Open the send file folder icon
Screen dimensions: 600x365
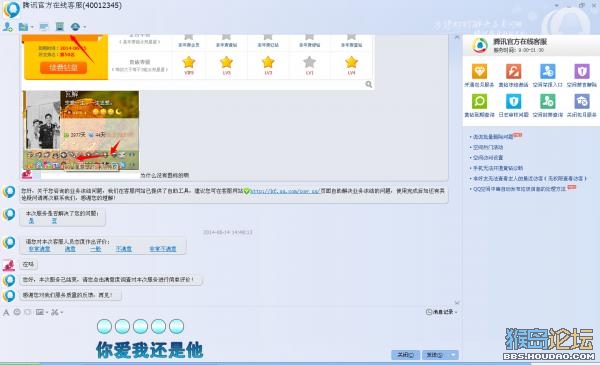click(23, 27)
